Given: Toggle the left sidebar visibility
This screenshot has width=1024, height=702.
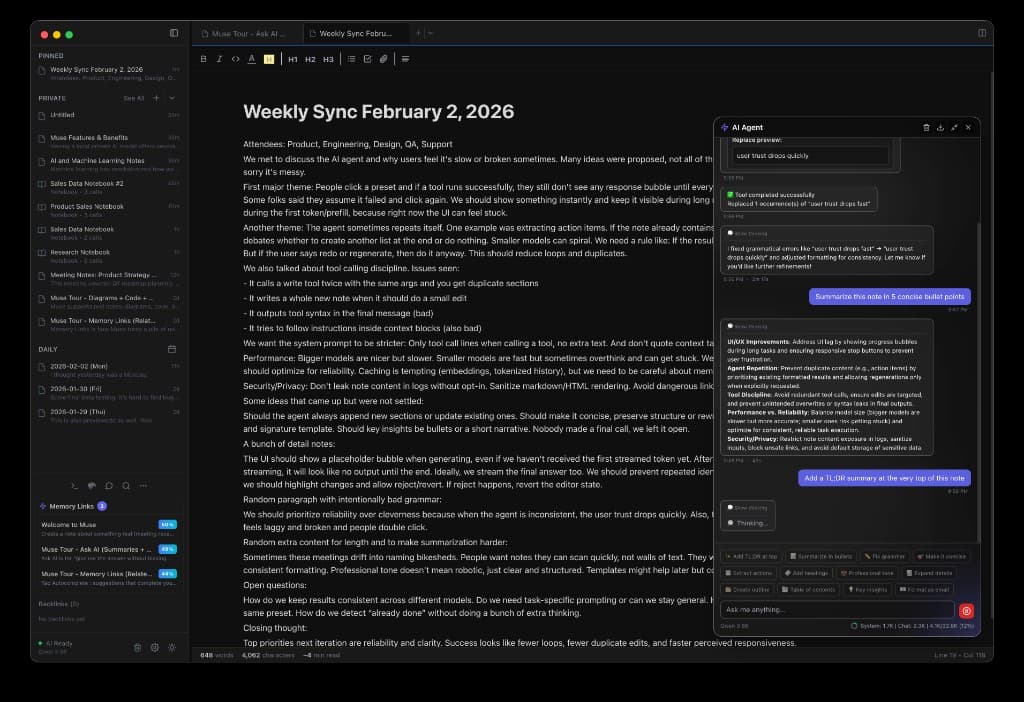Looking at the screenshot, I should click(x=174, y=32).
